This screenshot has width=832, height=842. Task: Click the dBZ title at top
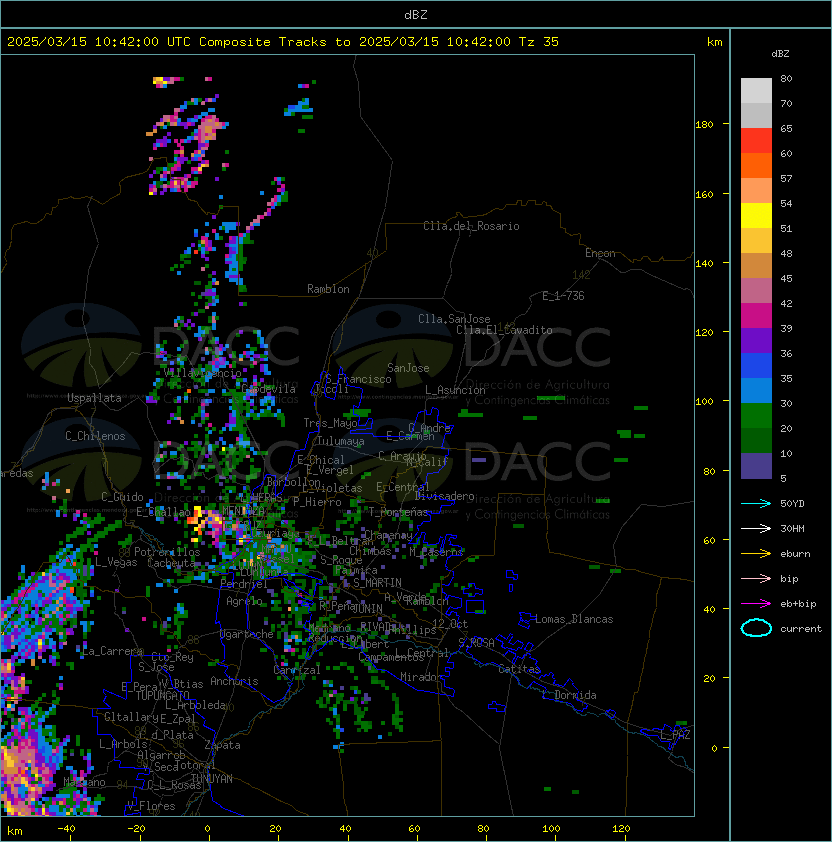coord(416,15)
